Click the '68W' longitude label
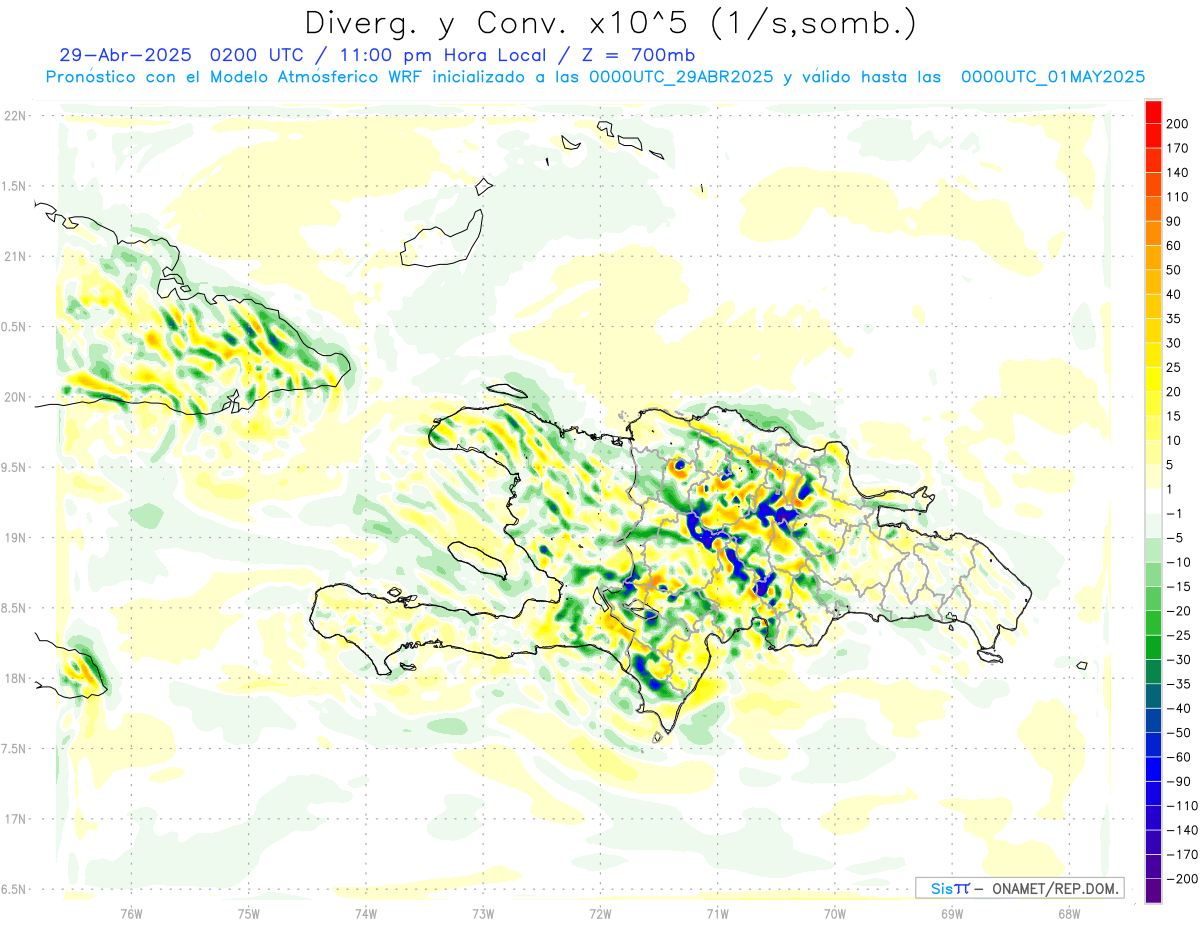Image resolution: width=1200 pixels, height=927 pixels. (x=1069, y=914)
